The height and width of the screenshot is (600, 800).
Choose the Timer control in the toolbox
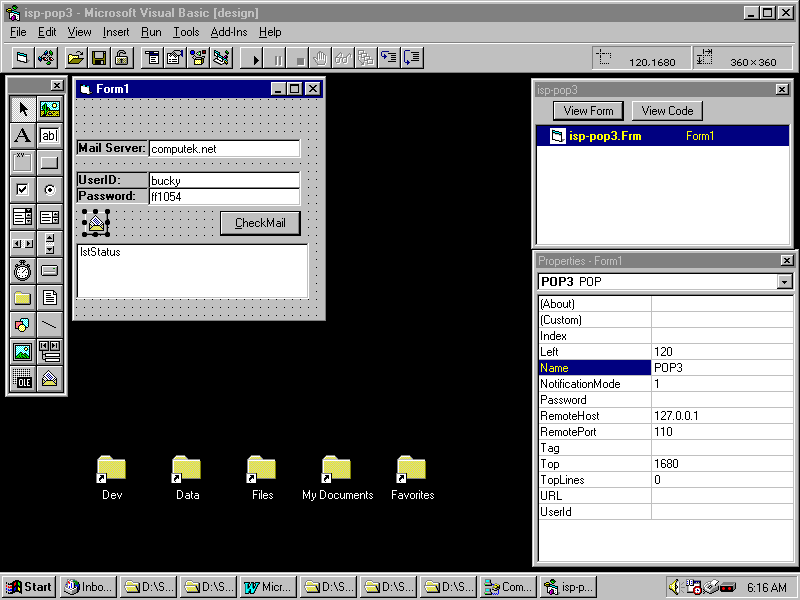(22, 271)
